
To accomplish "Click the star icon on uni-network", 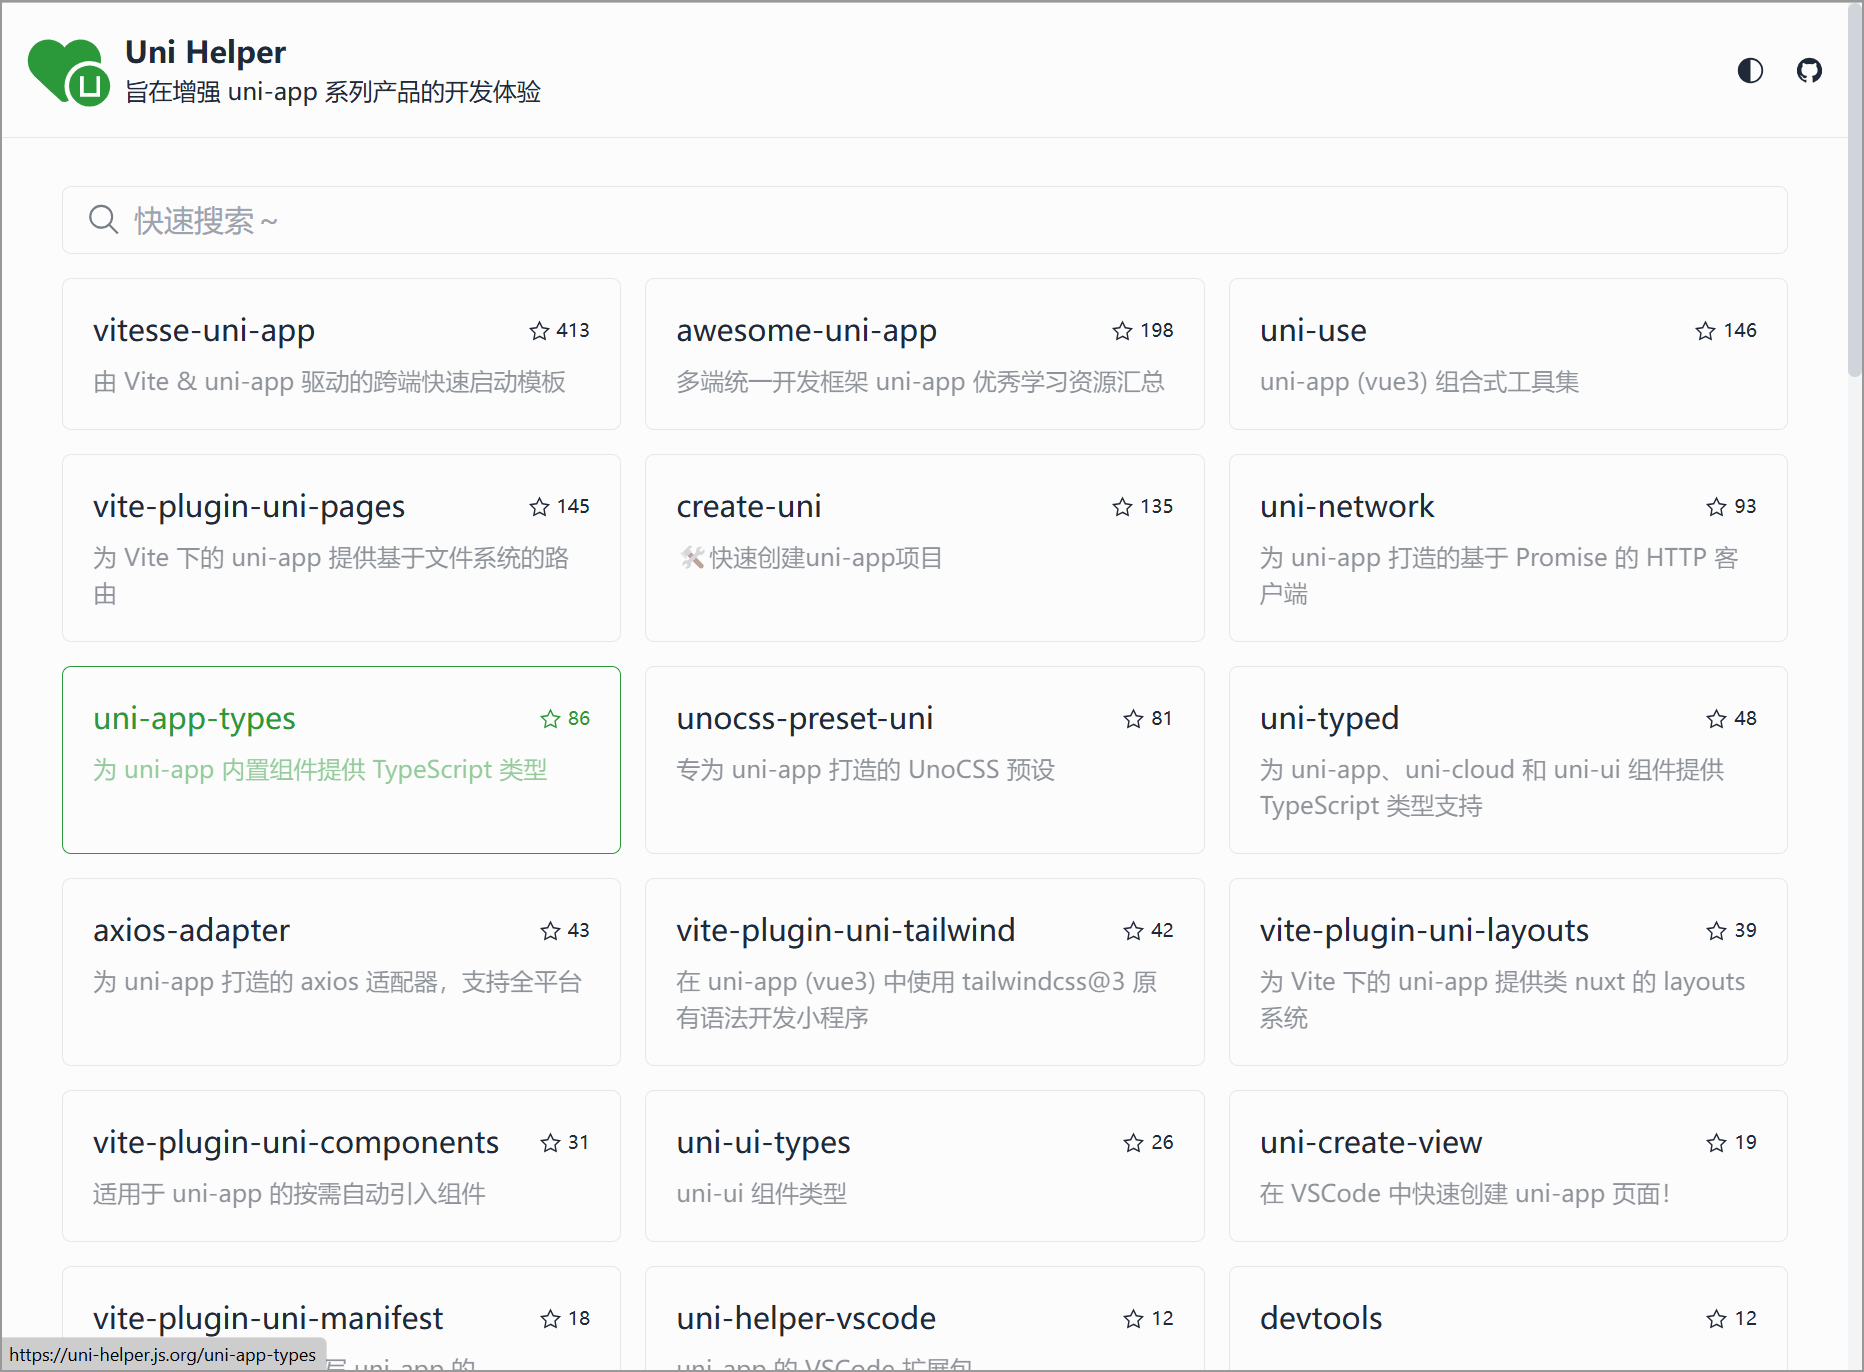I will 1716,507.
